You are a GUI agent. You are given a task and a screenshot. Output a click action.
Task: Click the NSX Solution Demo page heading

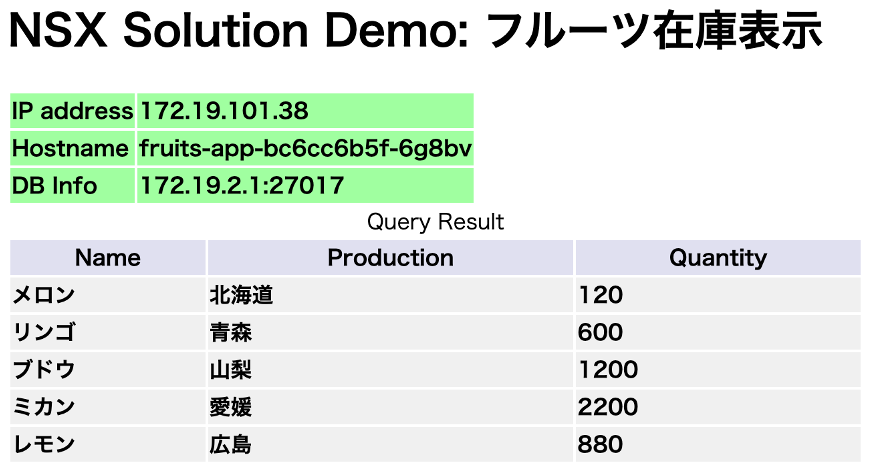pos(415,33)
